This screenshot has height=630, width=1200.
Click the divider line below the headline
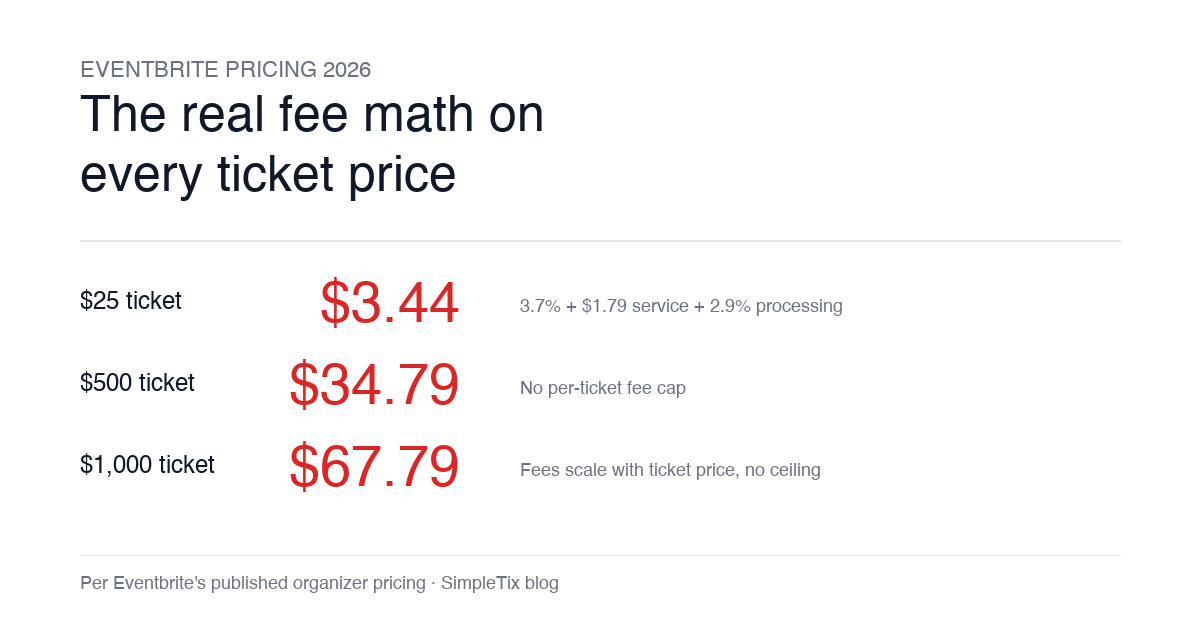point(600,241)
